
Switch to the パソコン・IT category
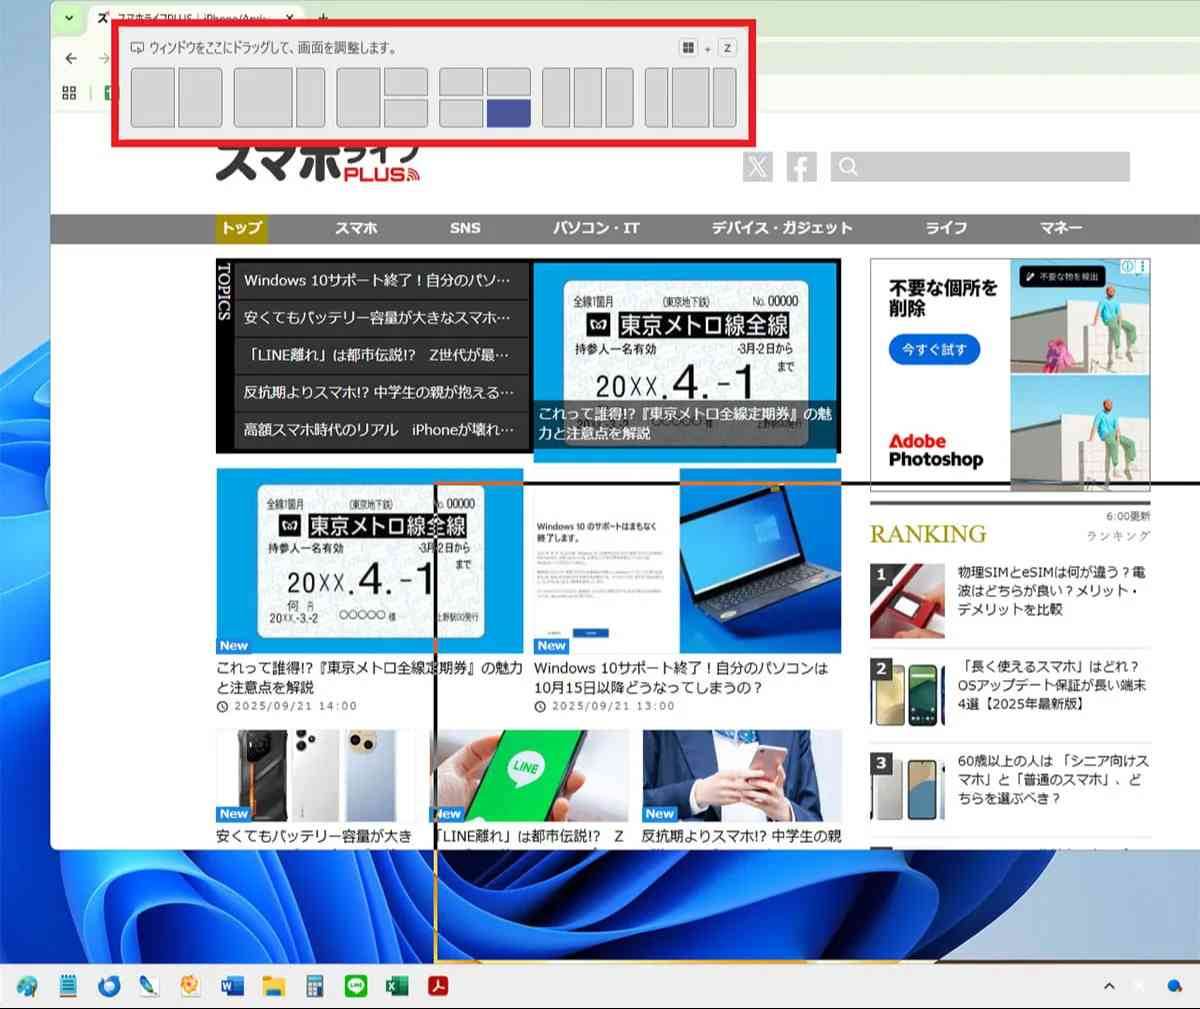[596, 228]
